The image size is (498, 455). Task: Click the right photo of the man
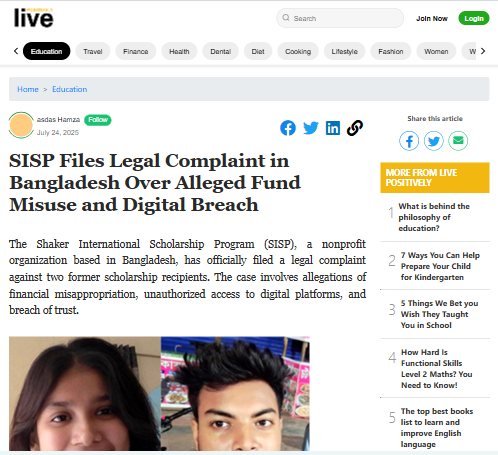pos(235,394)
